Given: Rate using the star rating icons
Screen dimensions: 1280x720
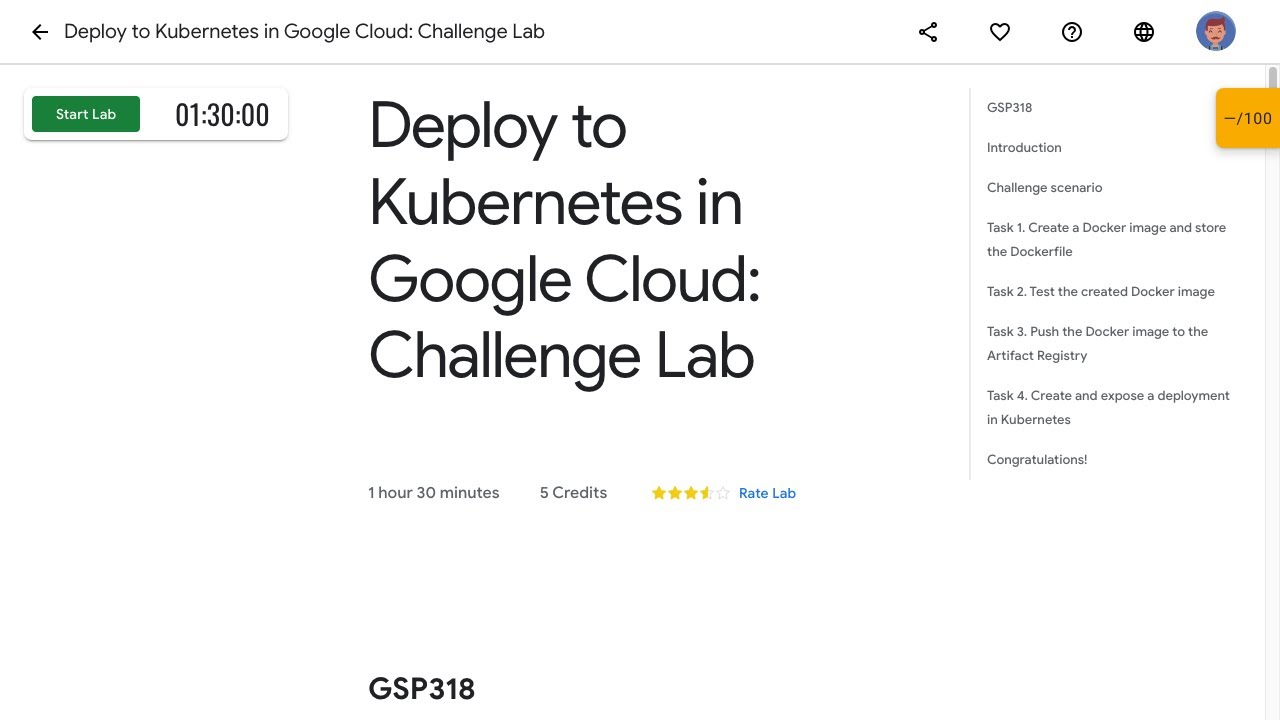Looking at the screenshot, I should (x=691, y=493).
